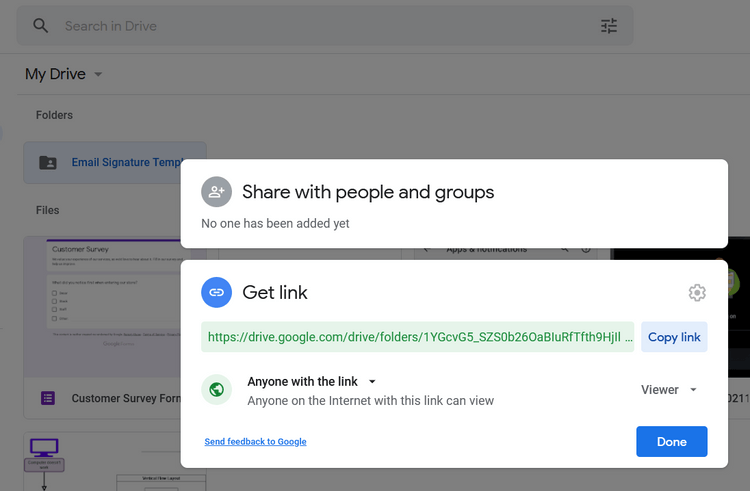750x491 pixels.
Task: Click the shared folder icon for Email Signature
Action: [x=48, y=162]
